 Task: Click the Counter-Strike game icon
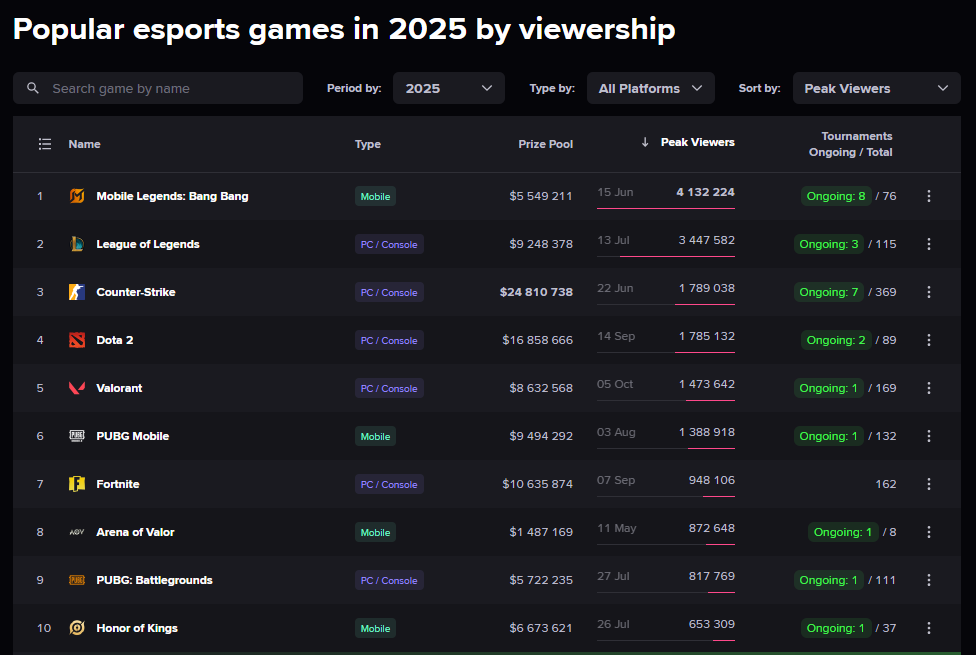[77, 292]
